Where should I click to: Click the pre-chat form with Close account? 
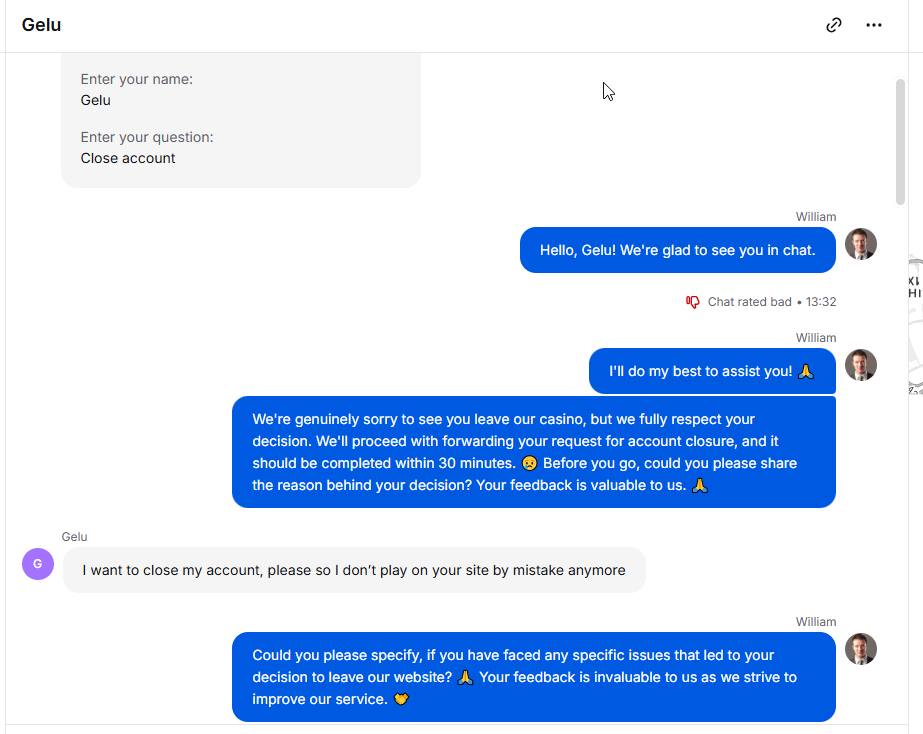[241, 120]
